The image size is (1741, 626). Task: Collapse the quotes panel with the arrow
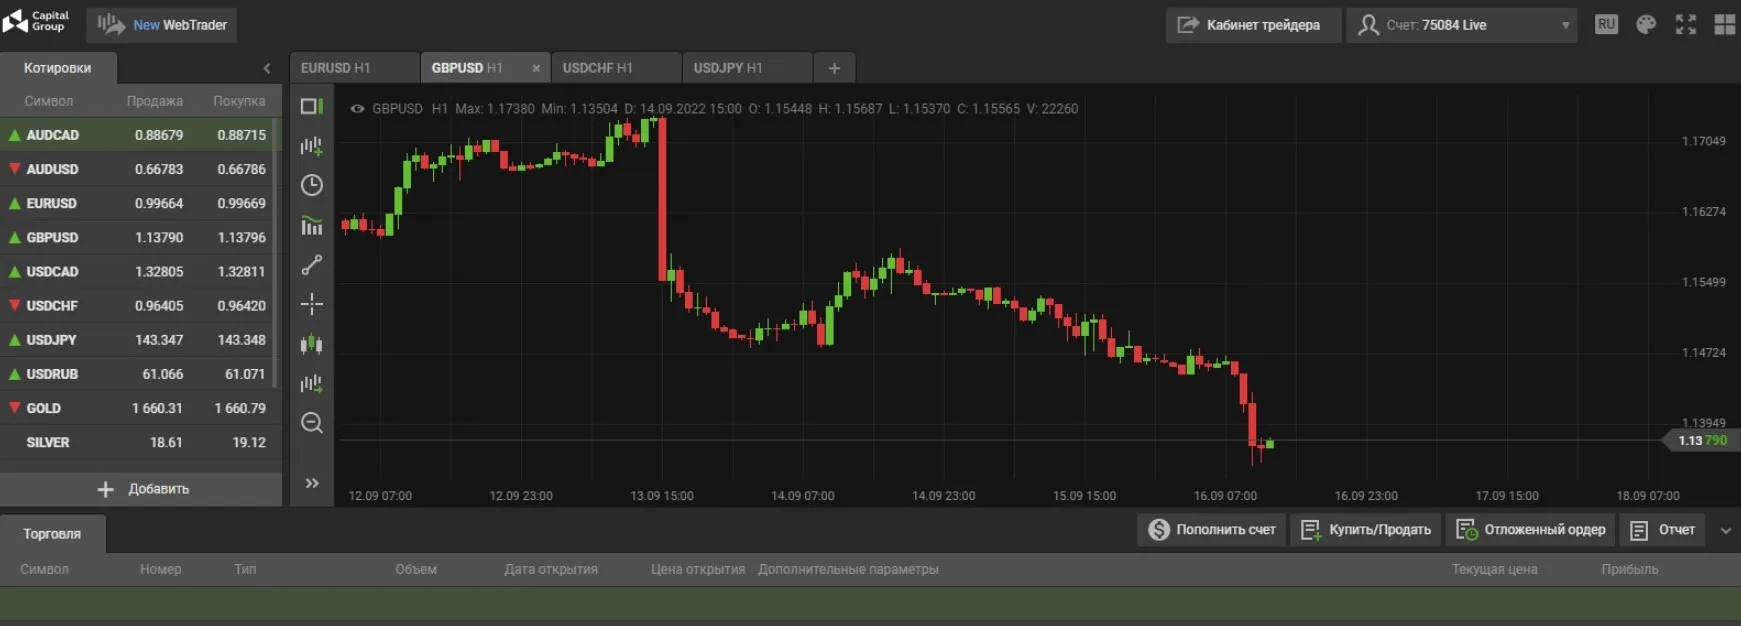pyautogui.click(x=267, y=68)
